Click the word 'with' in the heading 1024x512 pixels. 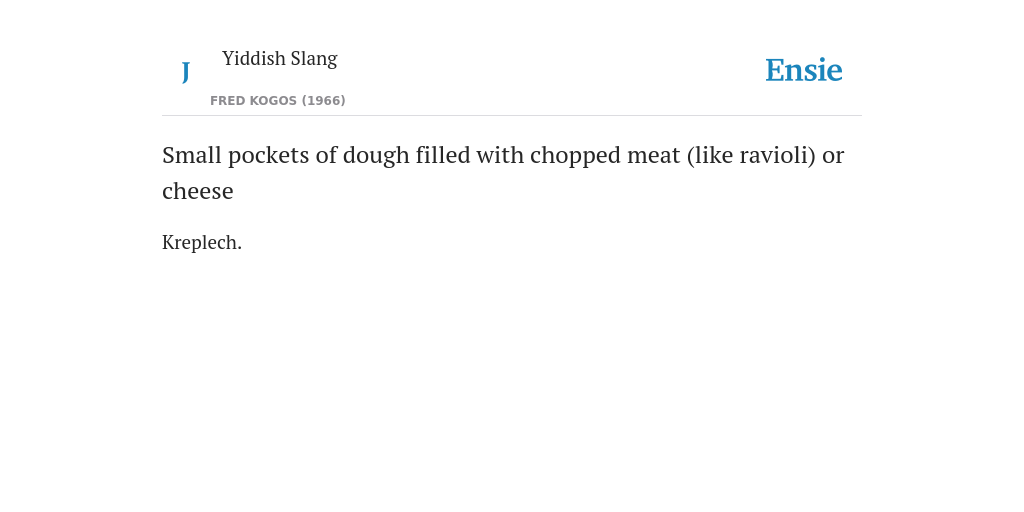(x=500, y=155)
